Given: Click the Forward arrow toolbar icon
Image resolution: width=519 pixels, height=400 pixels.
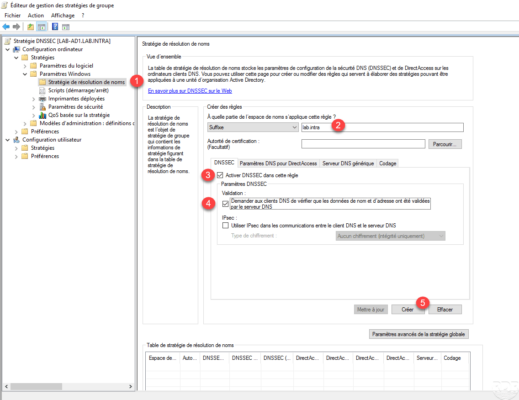Looking at the screenshot, I should click(x=16, y=27).
